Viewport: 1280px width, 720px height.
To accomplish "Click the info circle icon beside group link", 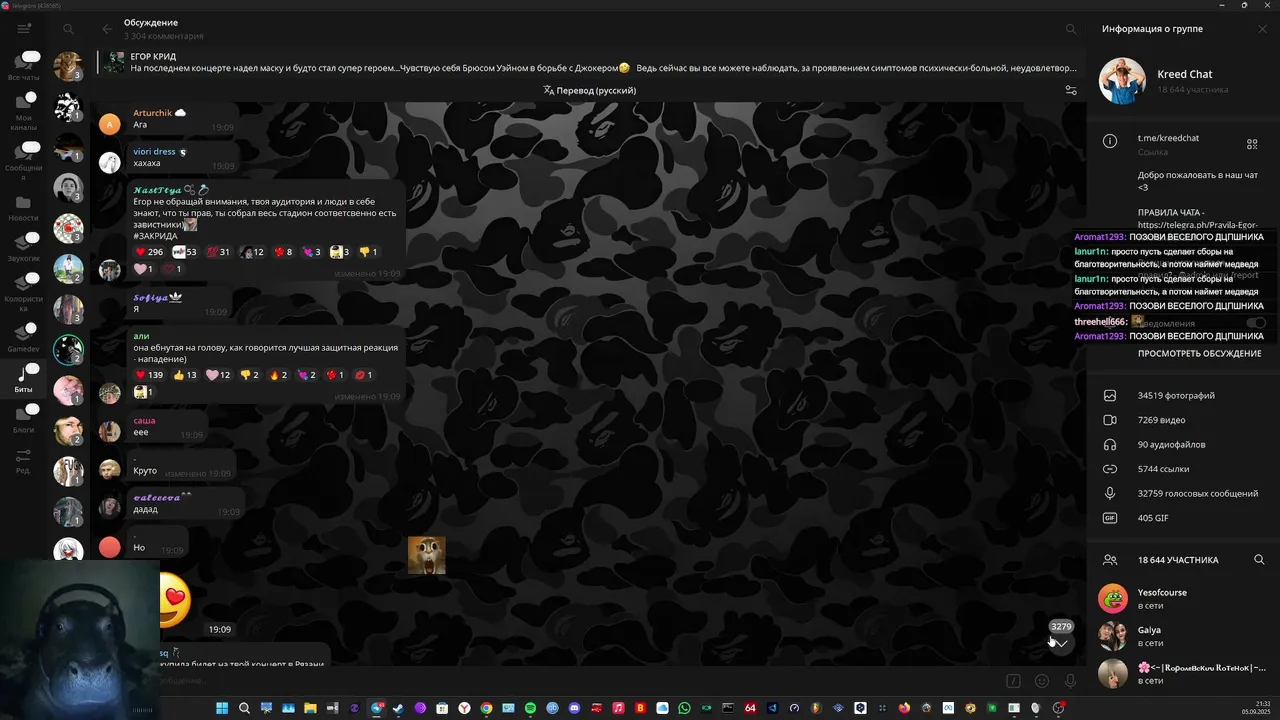I will (1110, 142).
